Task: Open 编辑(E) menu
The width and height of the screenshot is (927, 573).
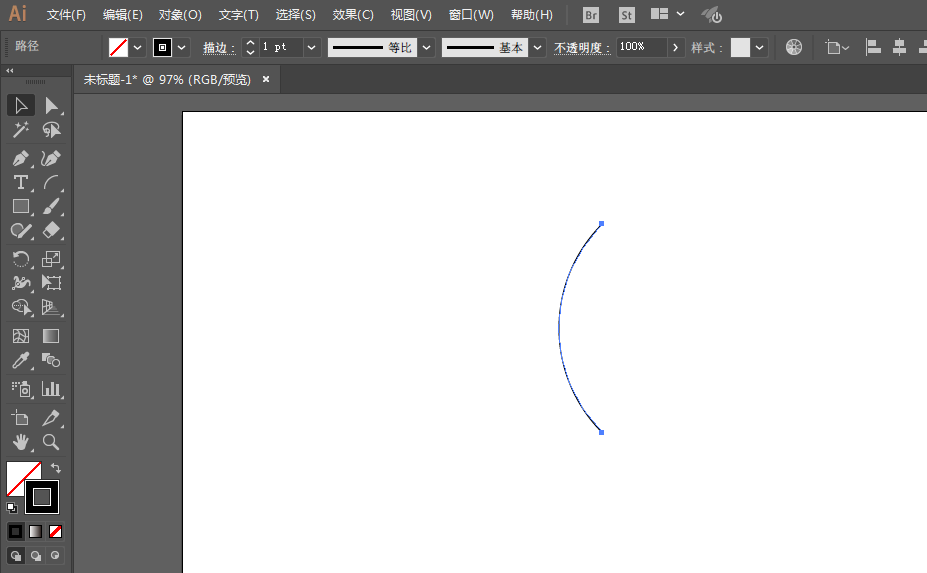Action: click(x=123, y=15)
